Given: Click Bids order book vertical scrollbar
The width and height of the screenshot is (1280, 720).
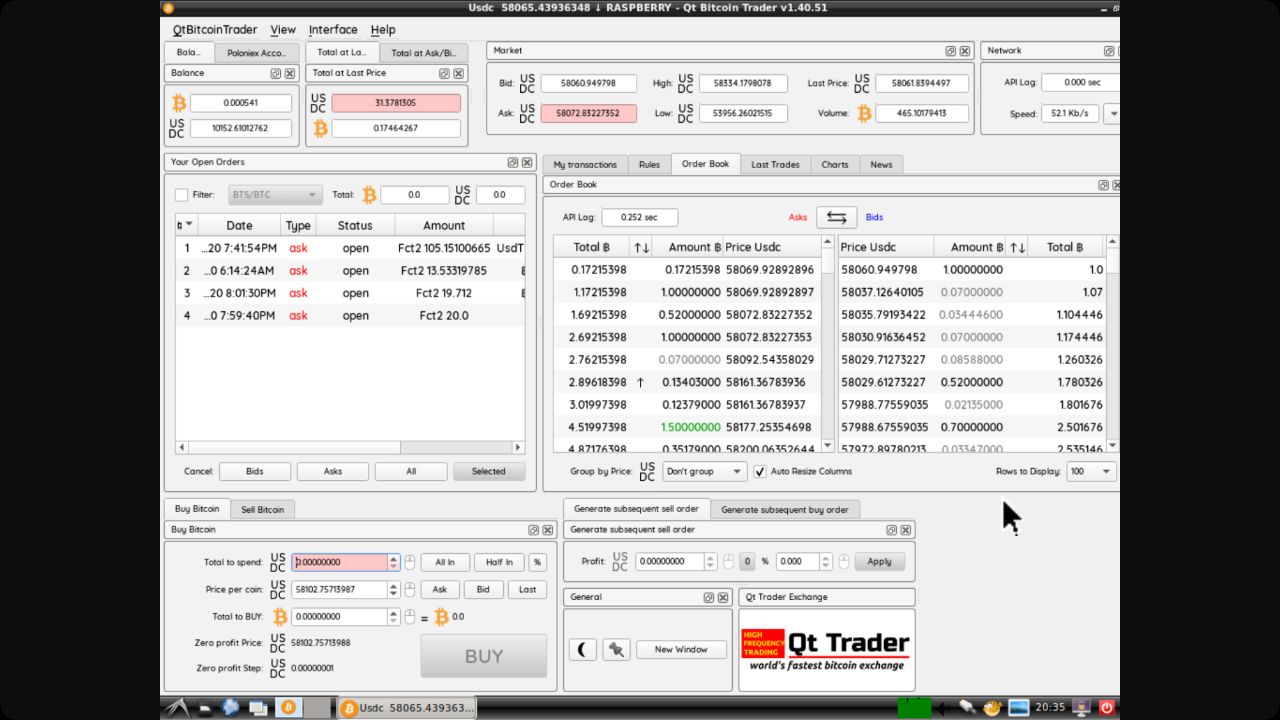Looking at the screenshot, I should point(1113,345).
